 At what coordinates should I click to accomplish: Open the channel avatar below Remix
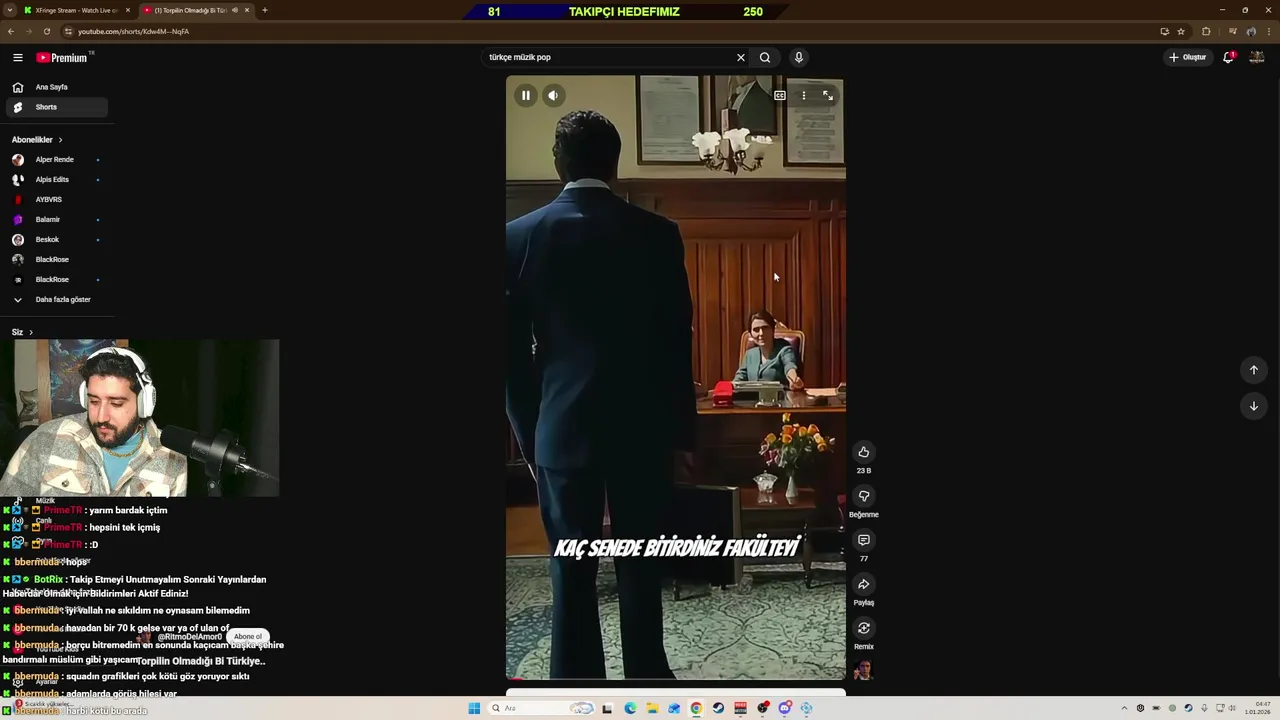863,669
